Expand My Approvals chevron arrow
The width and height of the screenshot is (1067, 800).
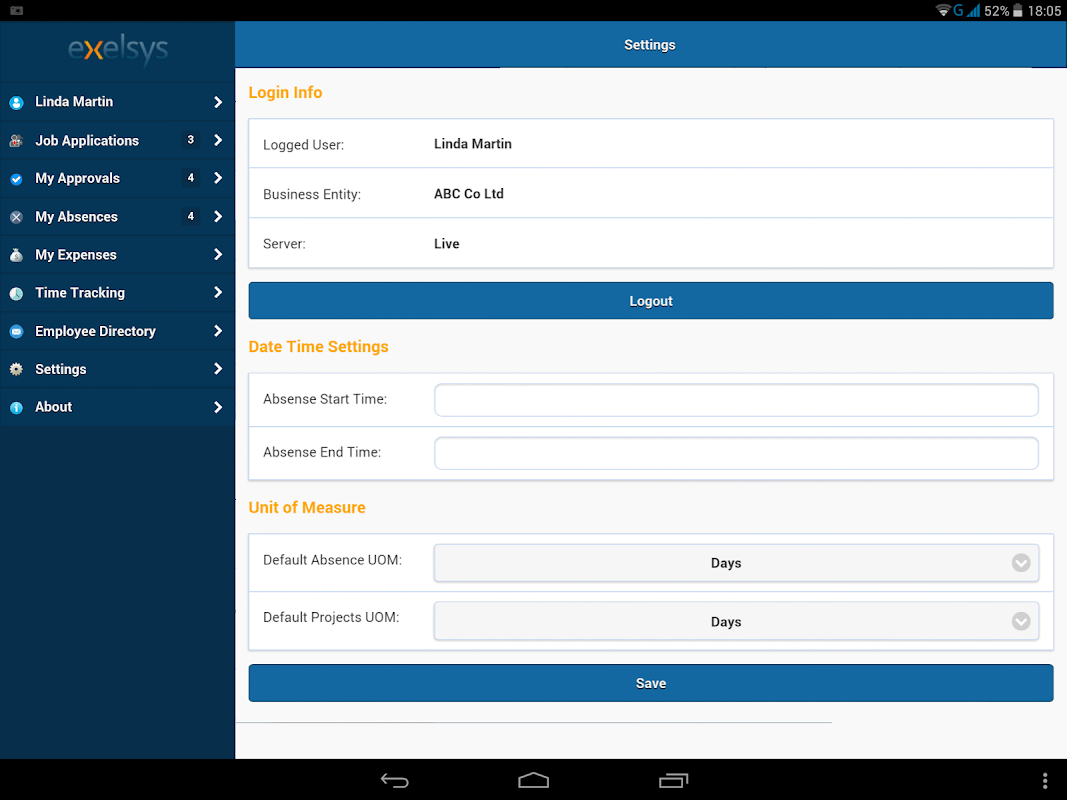tap(218, 178)
